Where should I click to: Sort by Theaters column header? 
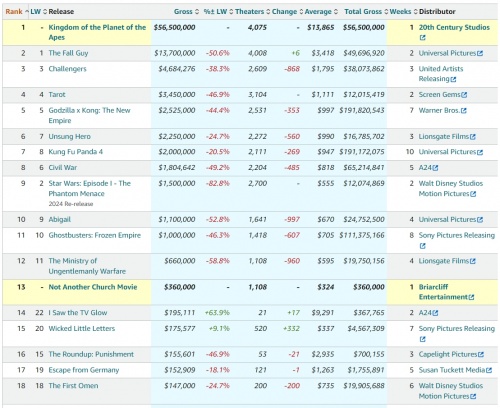point(249,12)
